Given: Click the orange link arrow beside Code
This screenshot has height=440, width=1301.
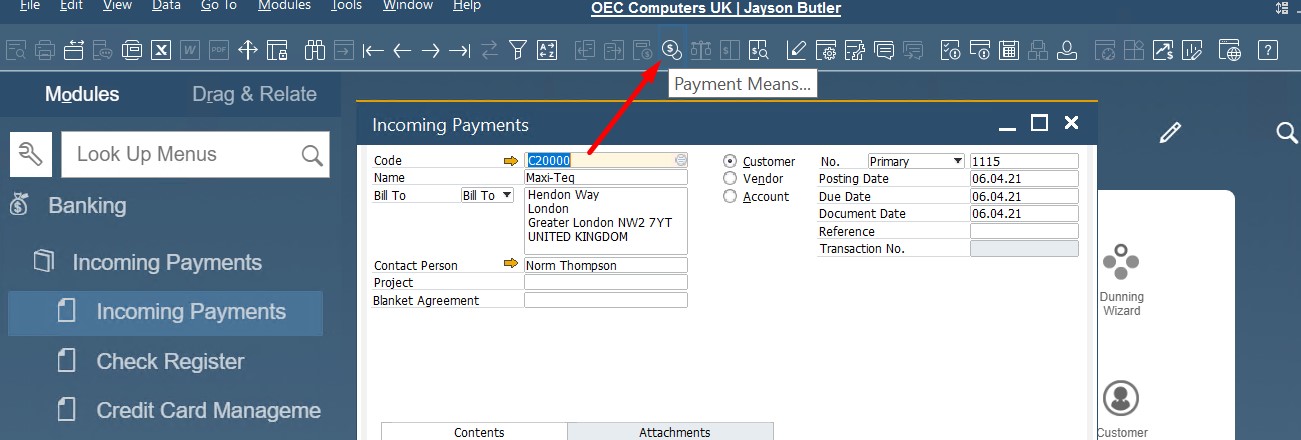Looking at the screenshot, I should pos(511,161).
